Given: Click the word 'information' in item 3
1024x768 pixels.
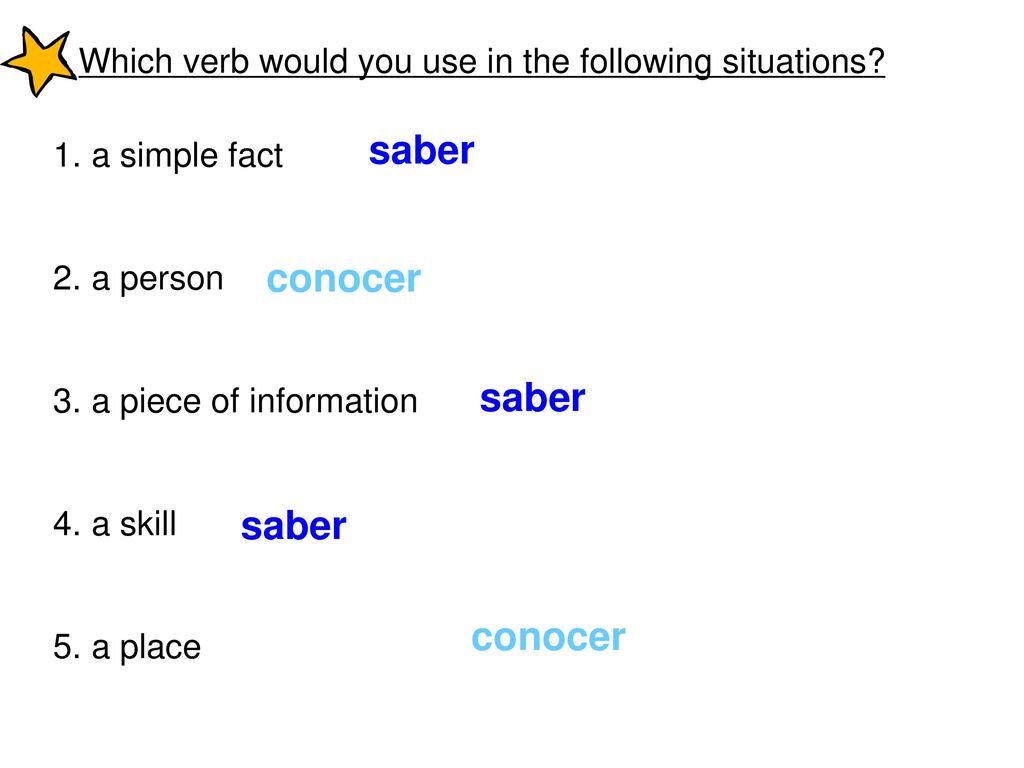Looking at the screenshot, I should click(333, 401).
